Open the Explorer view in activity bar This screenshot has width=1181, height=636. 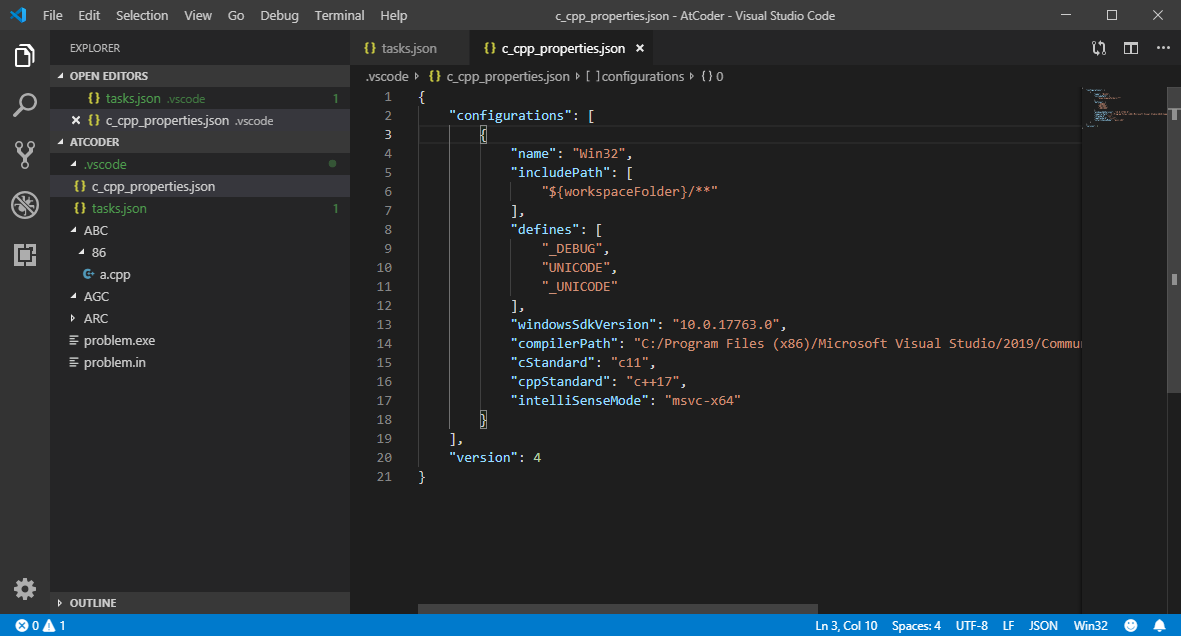pyautogui.click(x=25, y=56)
